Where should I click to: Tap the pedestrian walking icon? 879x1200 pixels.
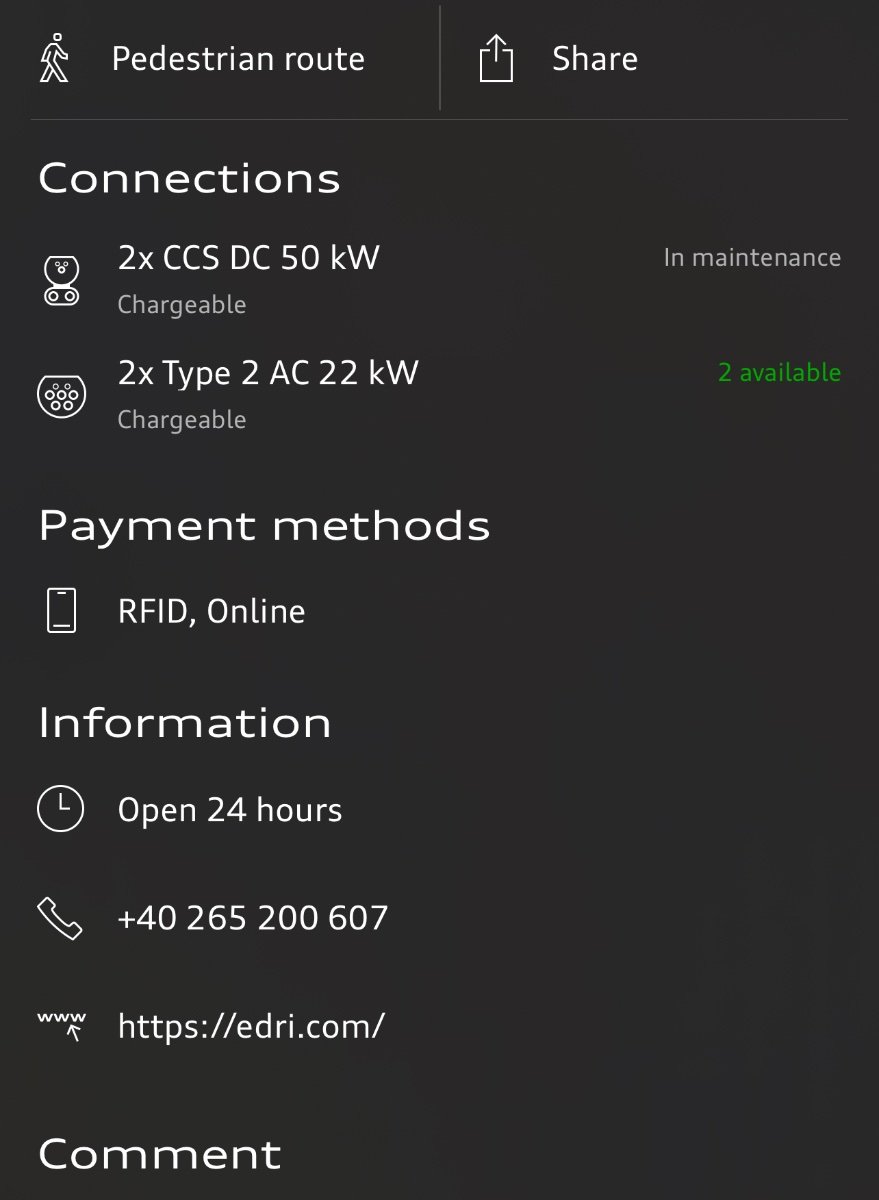(x=54, y=58)
